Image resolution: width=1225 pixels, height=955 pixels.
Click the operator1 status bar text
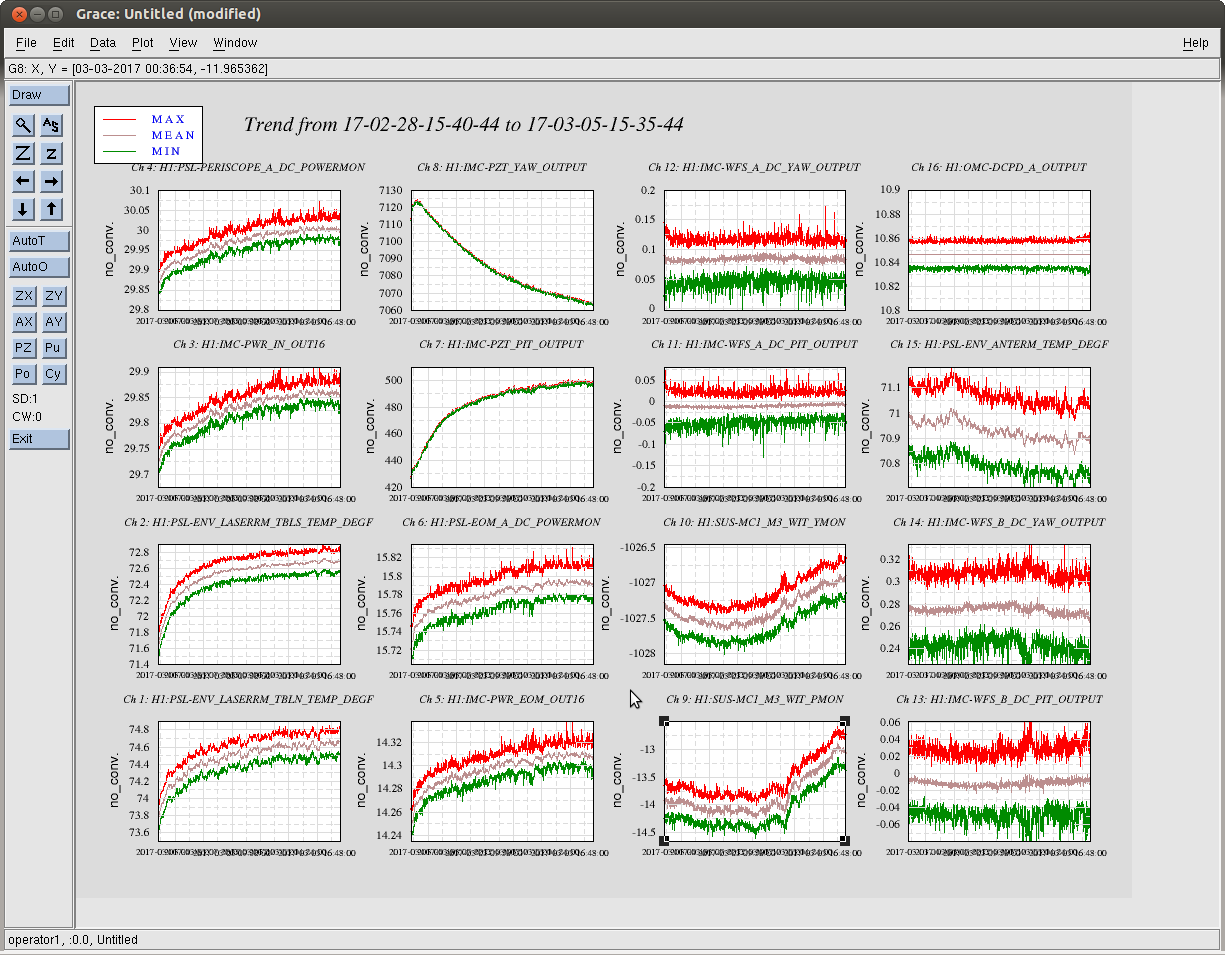pos(73,940)
